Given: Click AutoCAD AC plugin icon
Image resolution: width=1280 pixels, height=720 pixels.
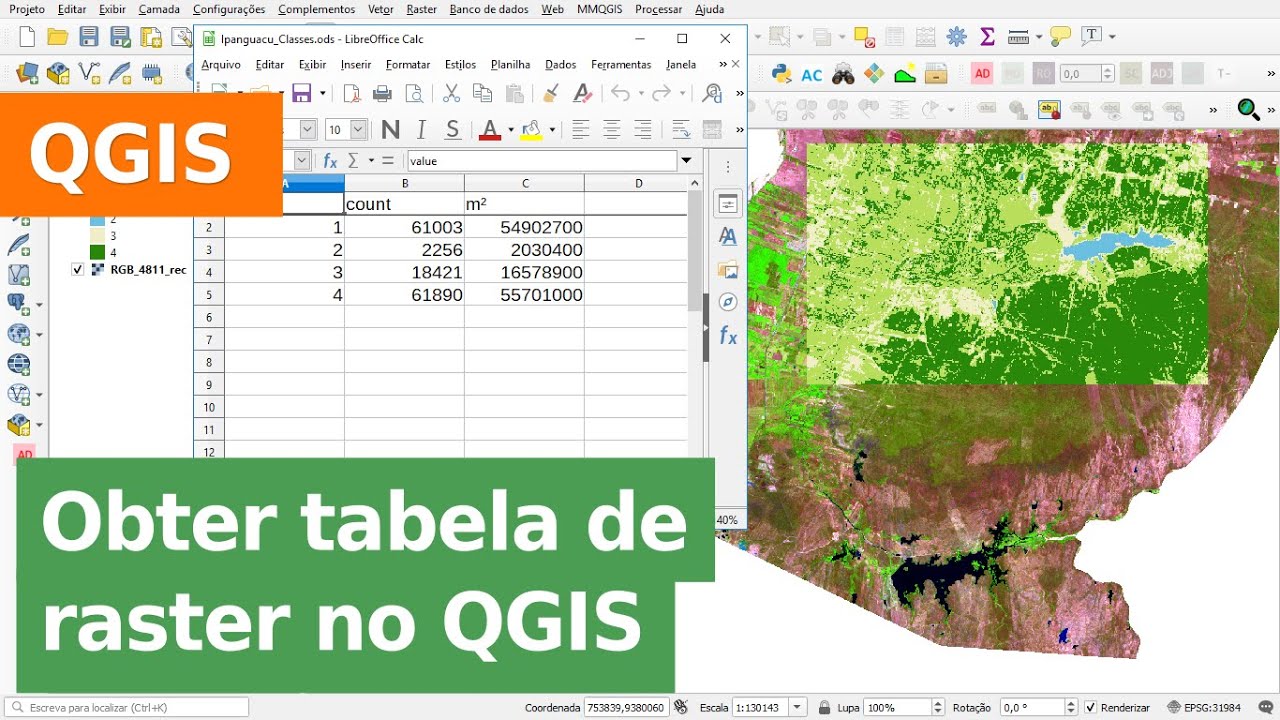Looking at the screenshot, I should pyautogui.click(x=812, y=74).
